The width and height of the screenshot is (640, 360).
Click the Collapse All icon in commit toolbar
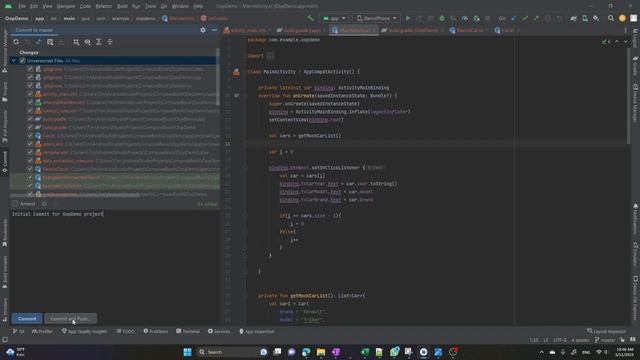click(110, 42)
